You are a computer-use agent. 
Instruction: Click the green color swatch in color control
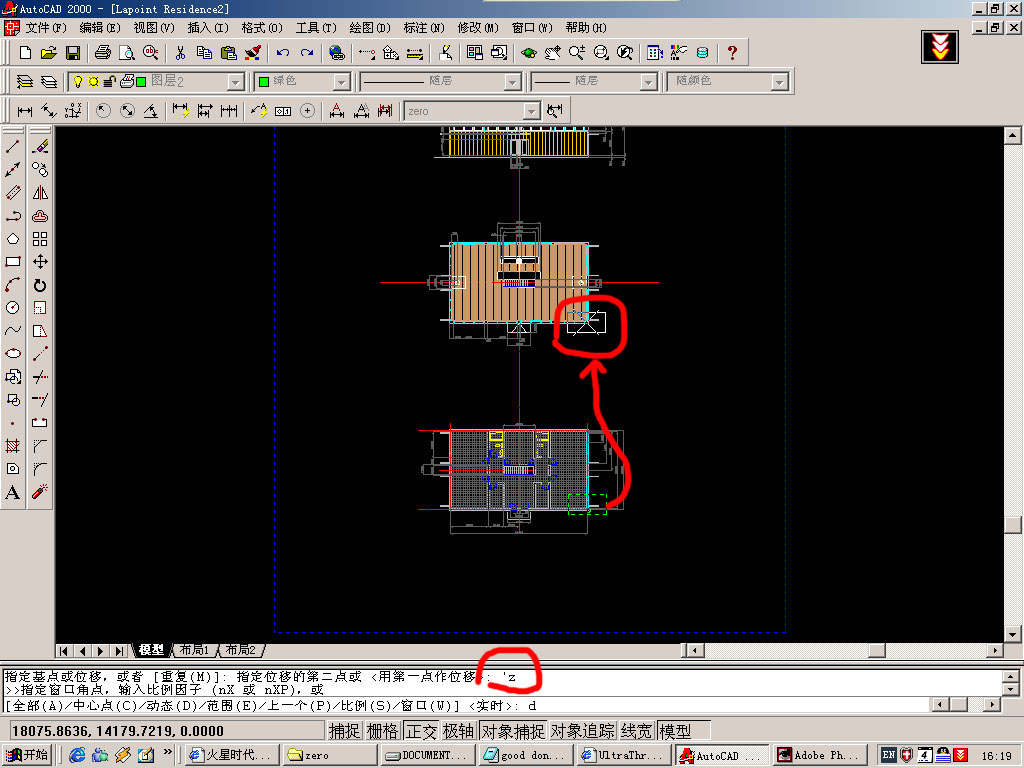pos(264,82)
